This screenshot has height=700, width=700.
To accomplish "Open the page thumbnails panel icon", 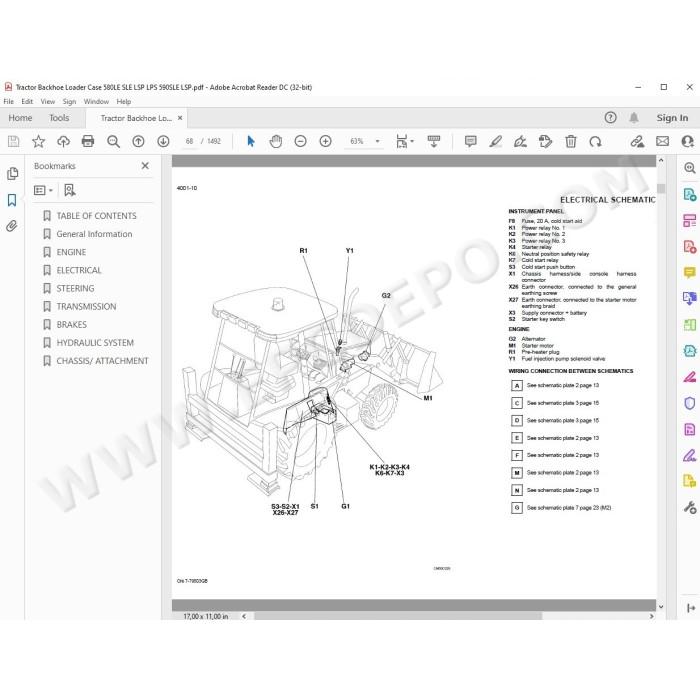I will (12, 173).
